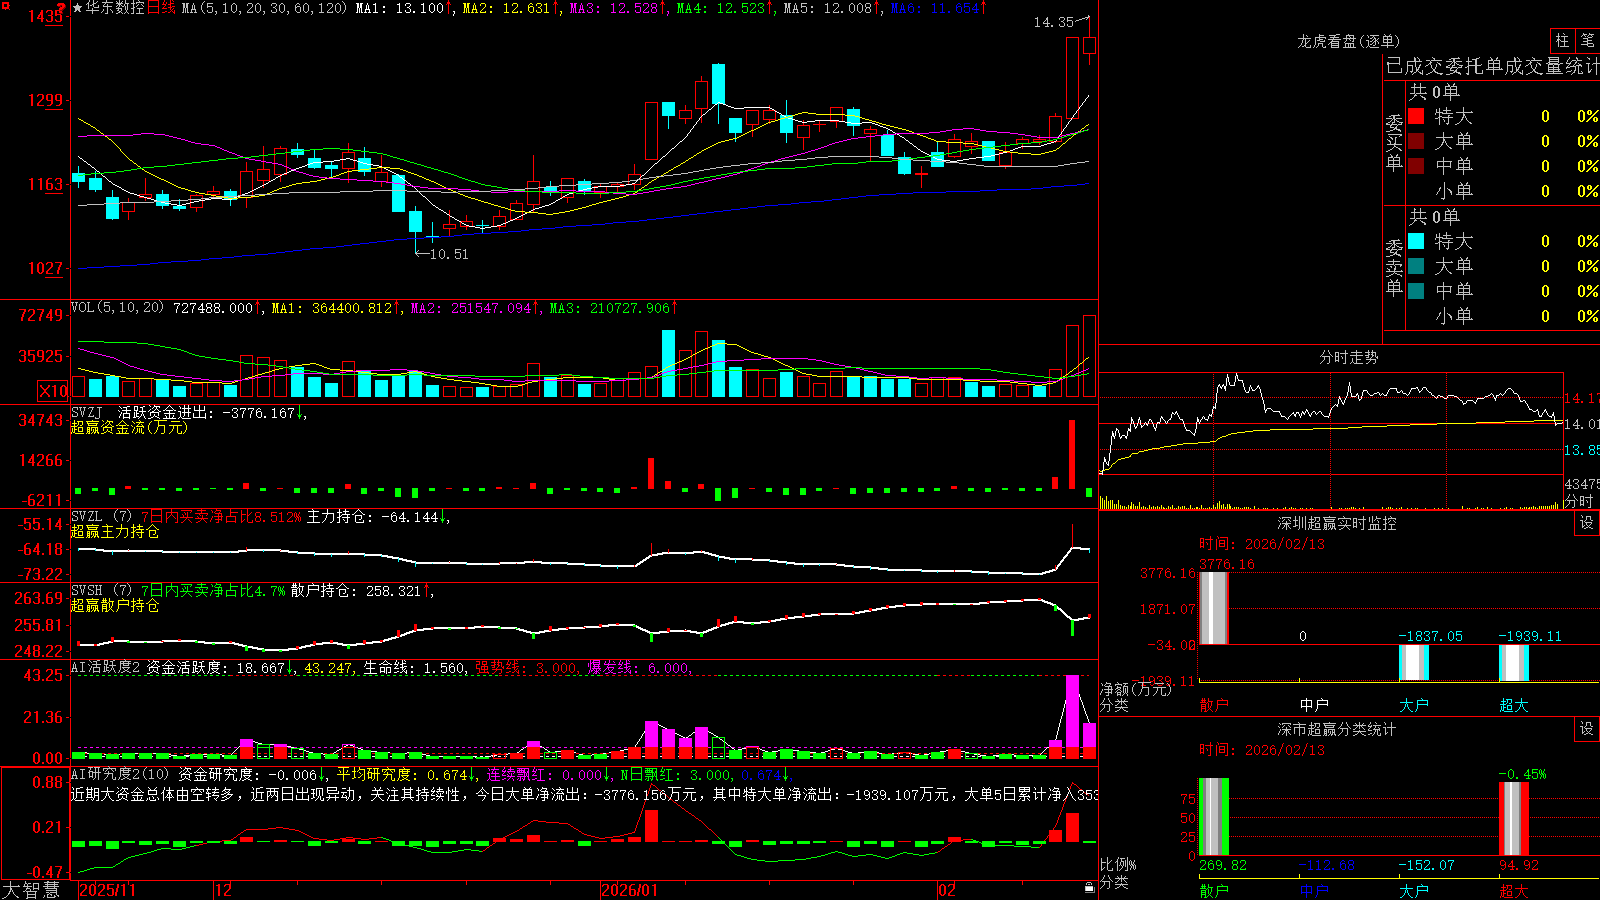
Task: Click the 大户 cyan bar showing -1837.05
Action: (x=1413, y=663)
